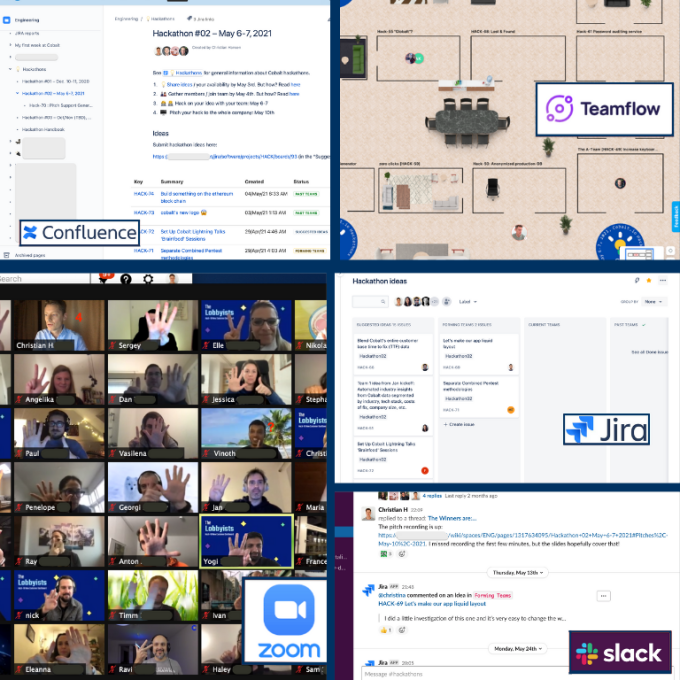680x680 pixels.
Task: Select the Vinoth video tile
Action: coord(246,433)
